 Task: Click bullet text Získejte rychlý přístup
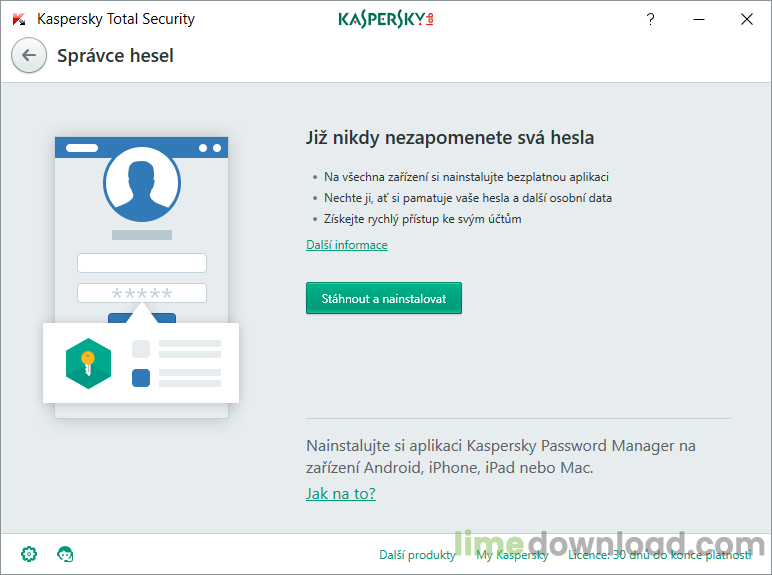422,219
